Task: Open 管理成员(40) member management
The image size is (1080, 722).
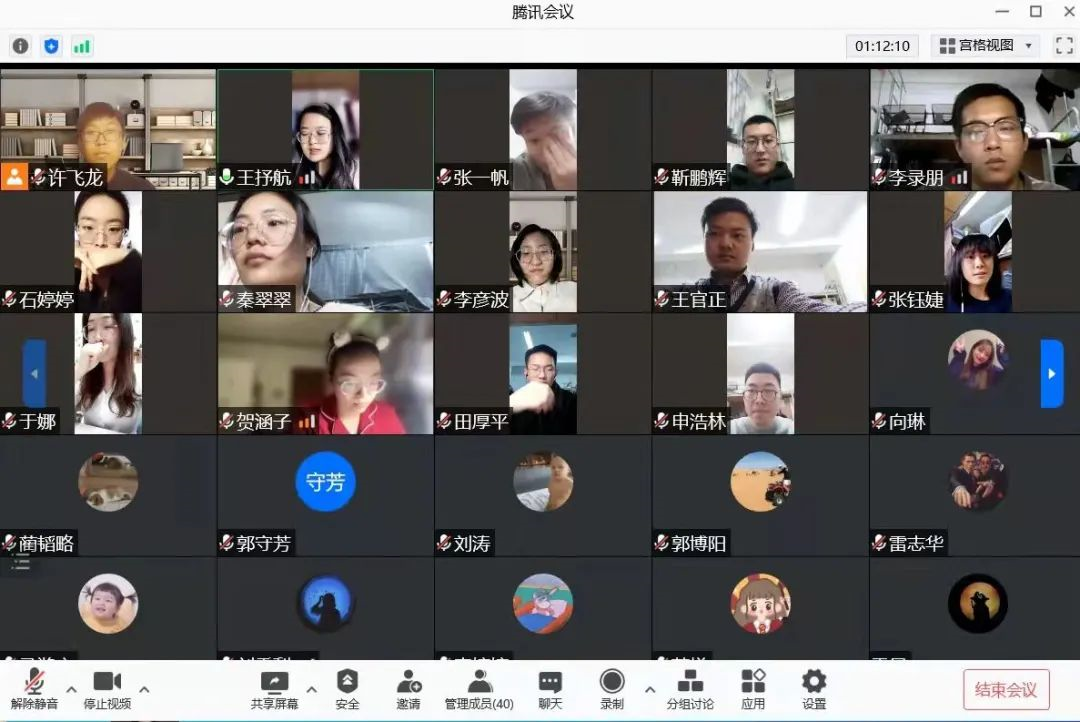Action: pyautogui.click(x=479, y=689)
